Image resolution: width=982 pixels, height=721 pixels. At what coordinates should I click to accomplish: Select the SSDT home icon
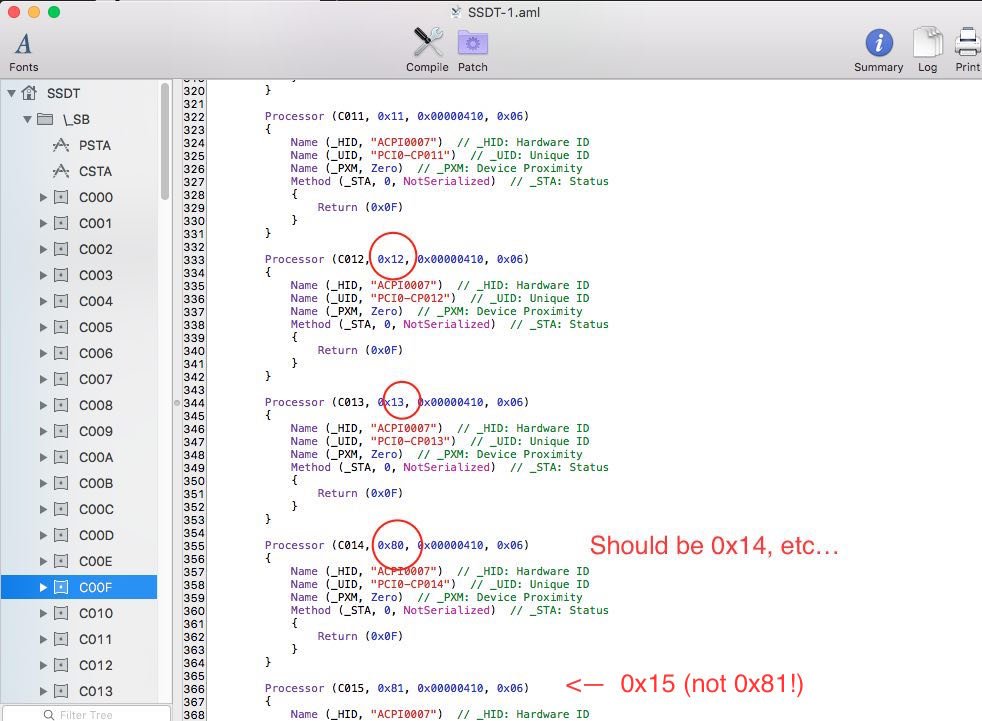29,93
